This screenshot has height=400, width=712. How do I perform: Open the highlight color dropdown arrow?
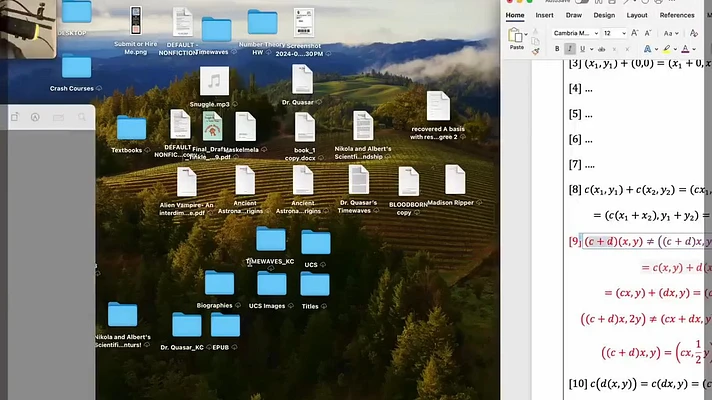click(675, 49)
